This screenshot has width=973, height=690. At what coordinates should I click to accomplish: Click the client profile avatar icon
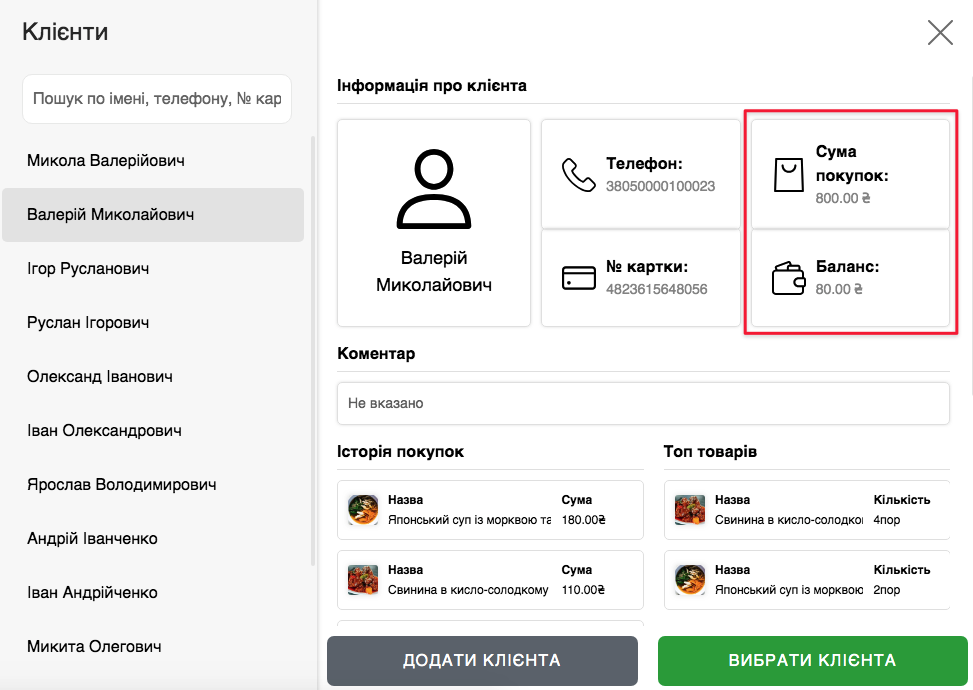[x=433, y=189]
